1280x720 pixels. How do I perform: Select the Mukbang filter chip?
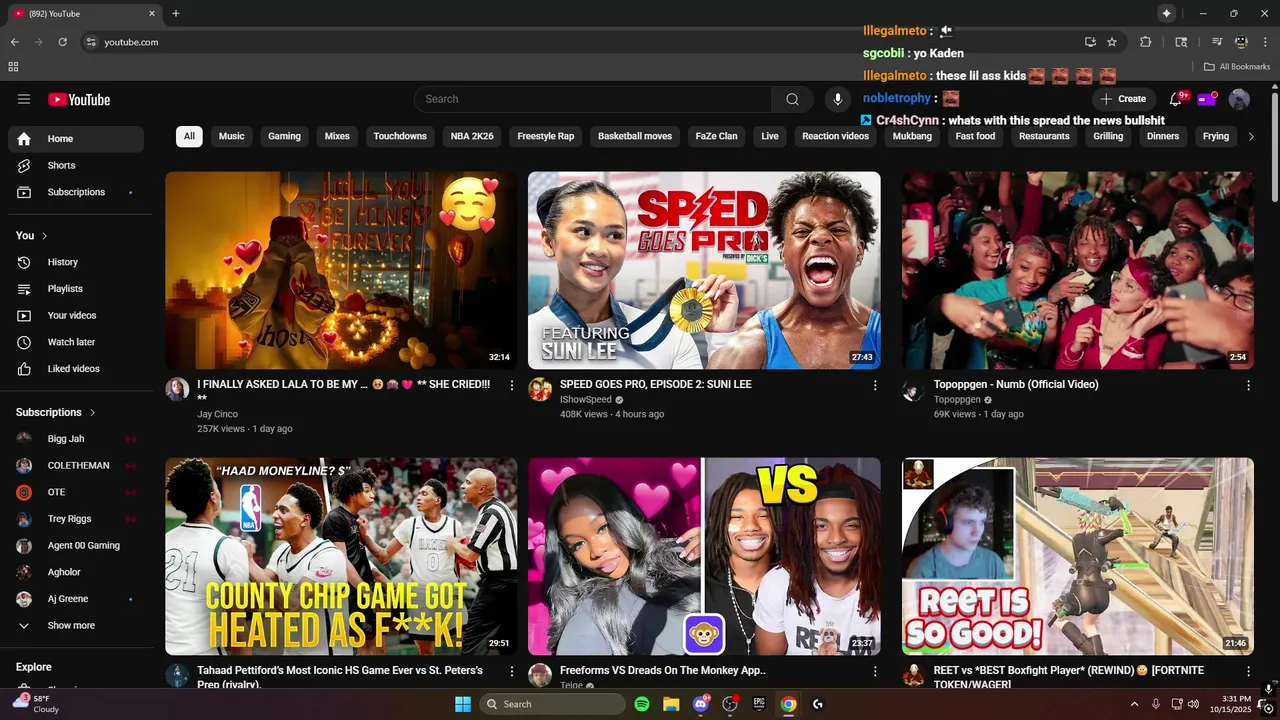[912, 136]
